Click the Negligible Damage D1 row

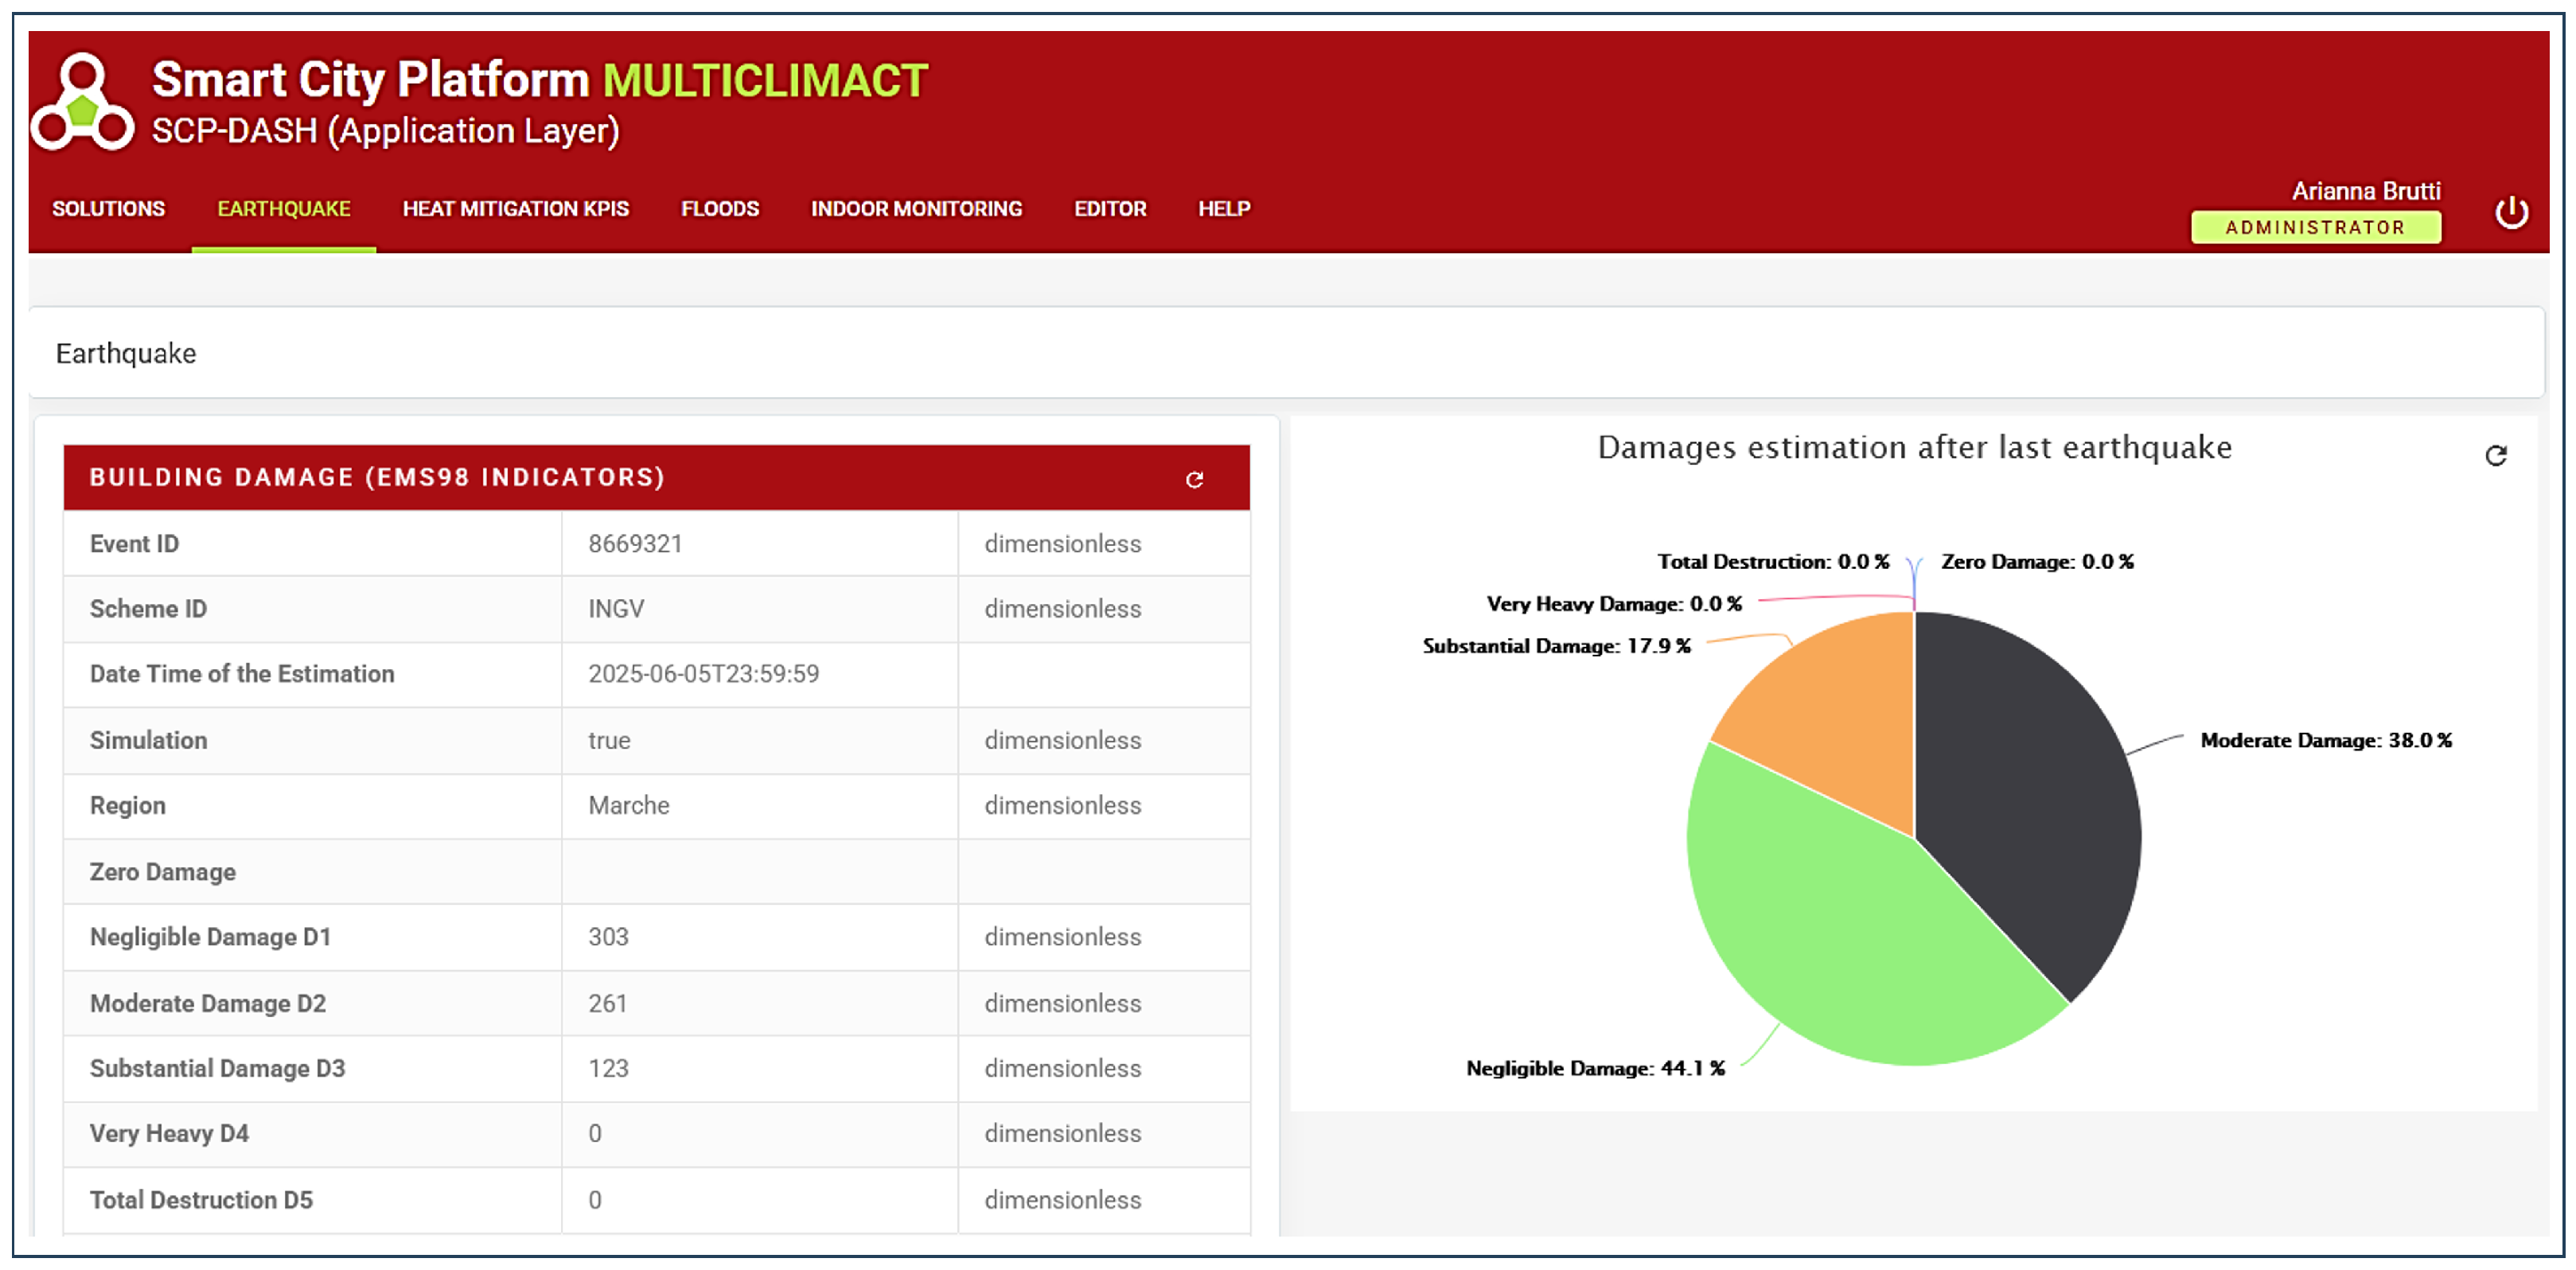(210, 937)
